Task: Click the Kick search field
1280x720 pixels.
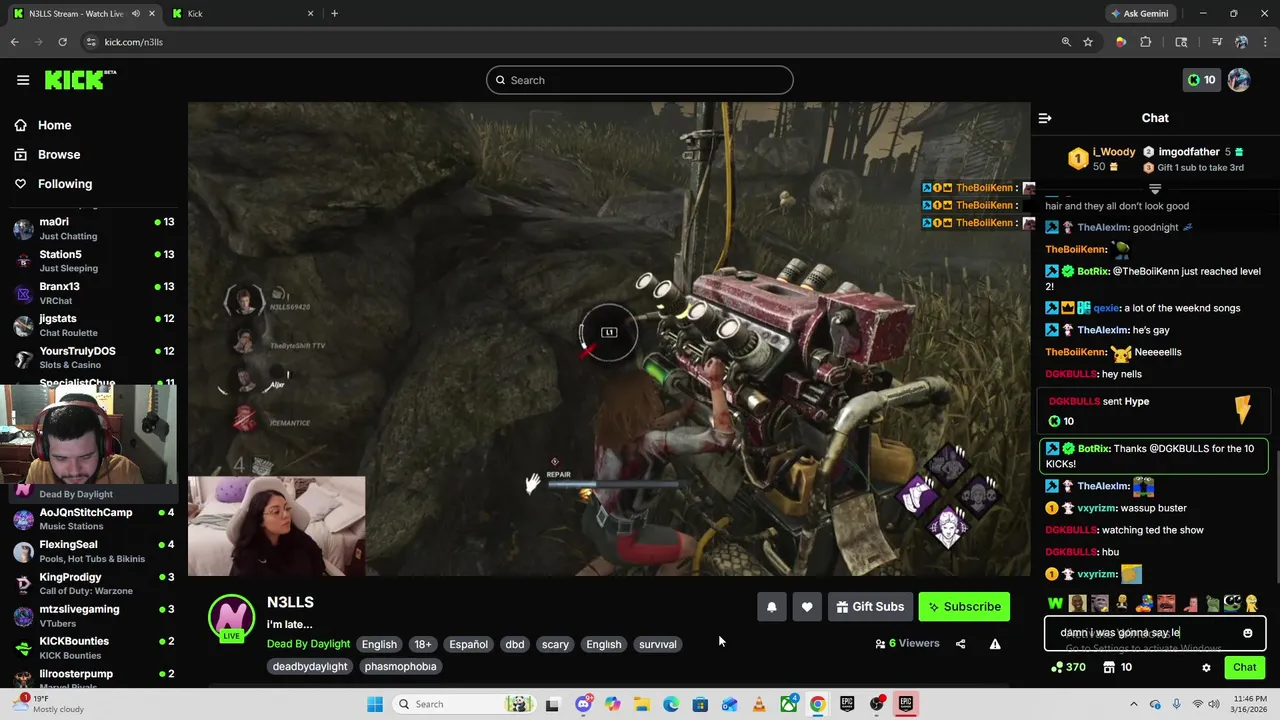Action: [x=640, y=80]
